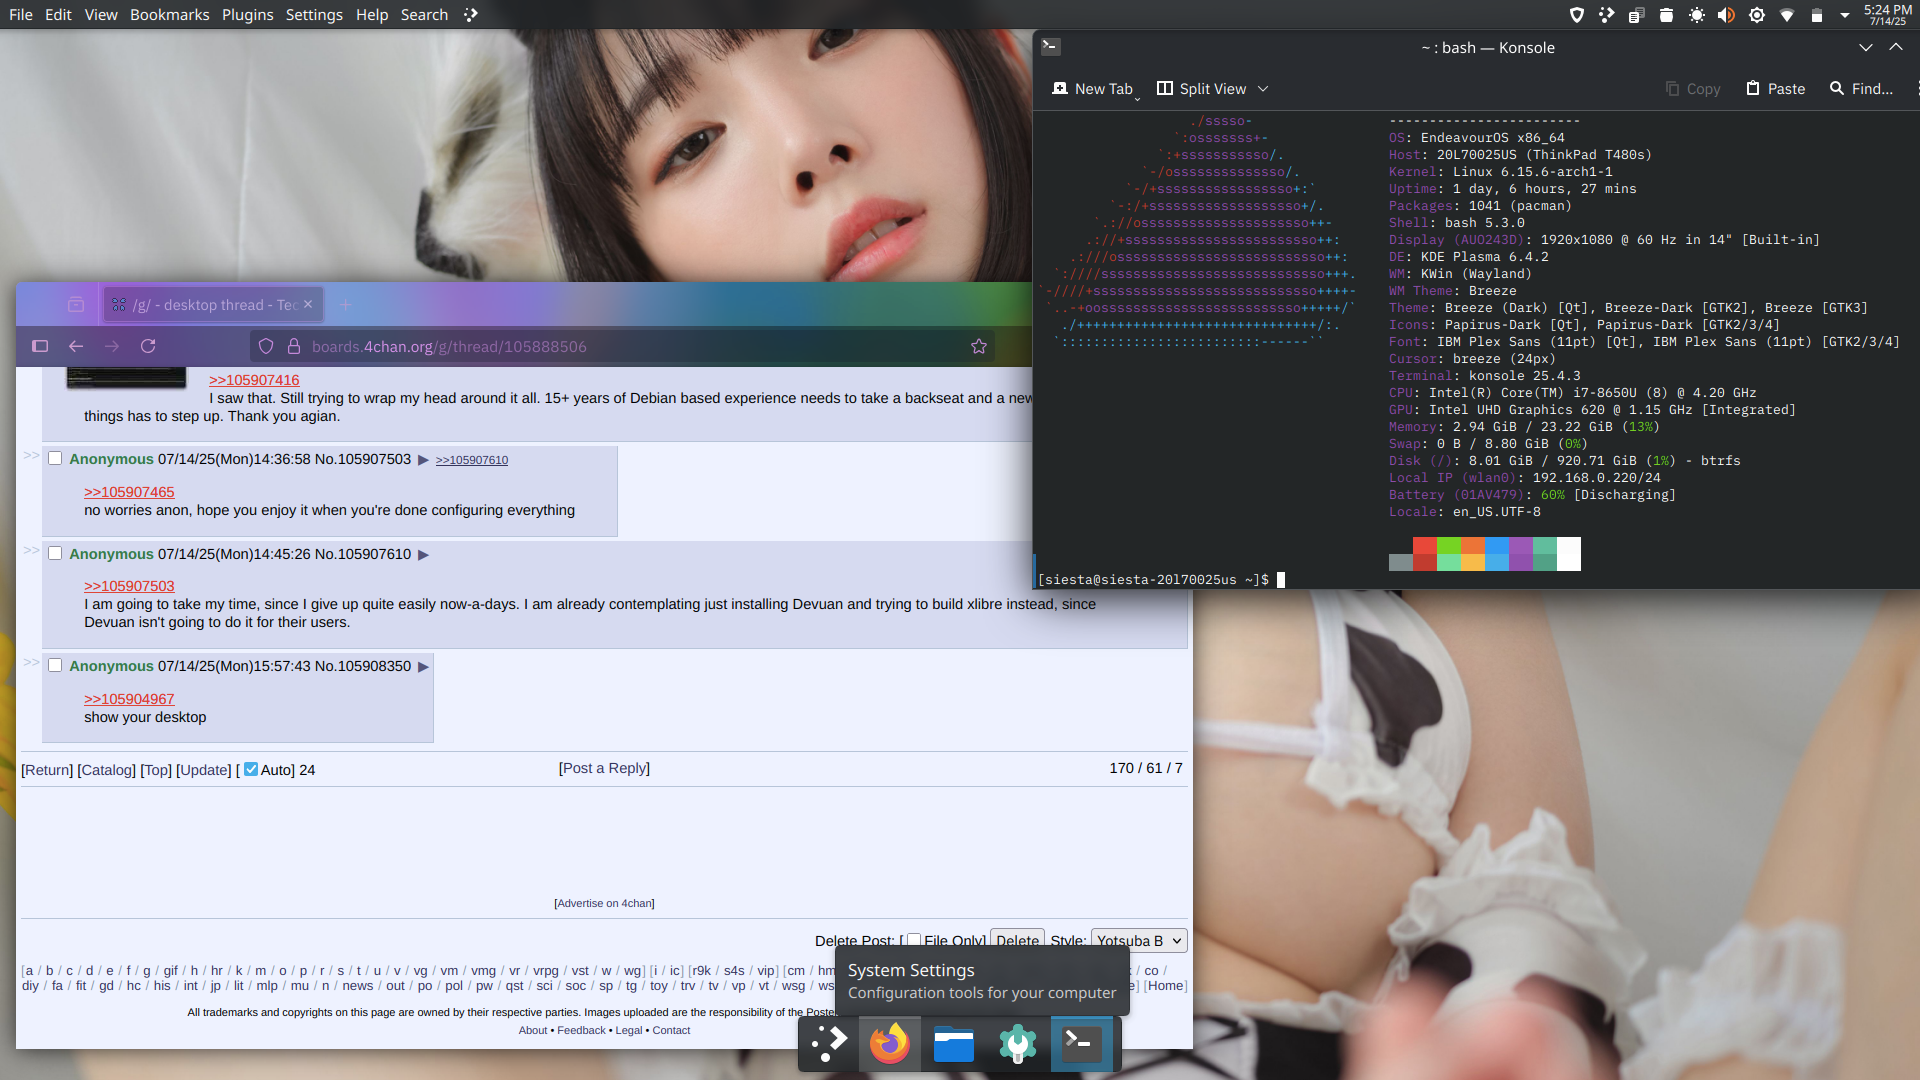1920x1080 pixels.
Task: Open post menu arrow for No.105907610
Action: pos(423,555)
